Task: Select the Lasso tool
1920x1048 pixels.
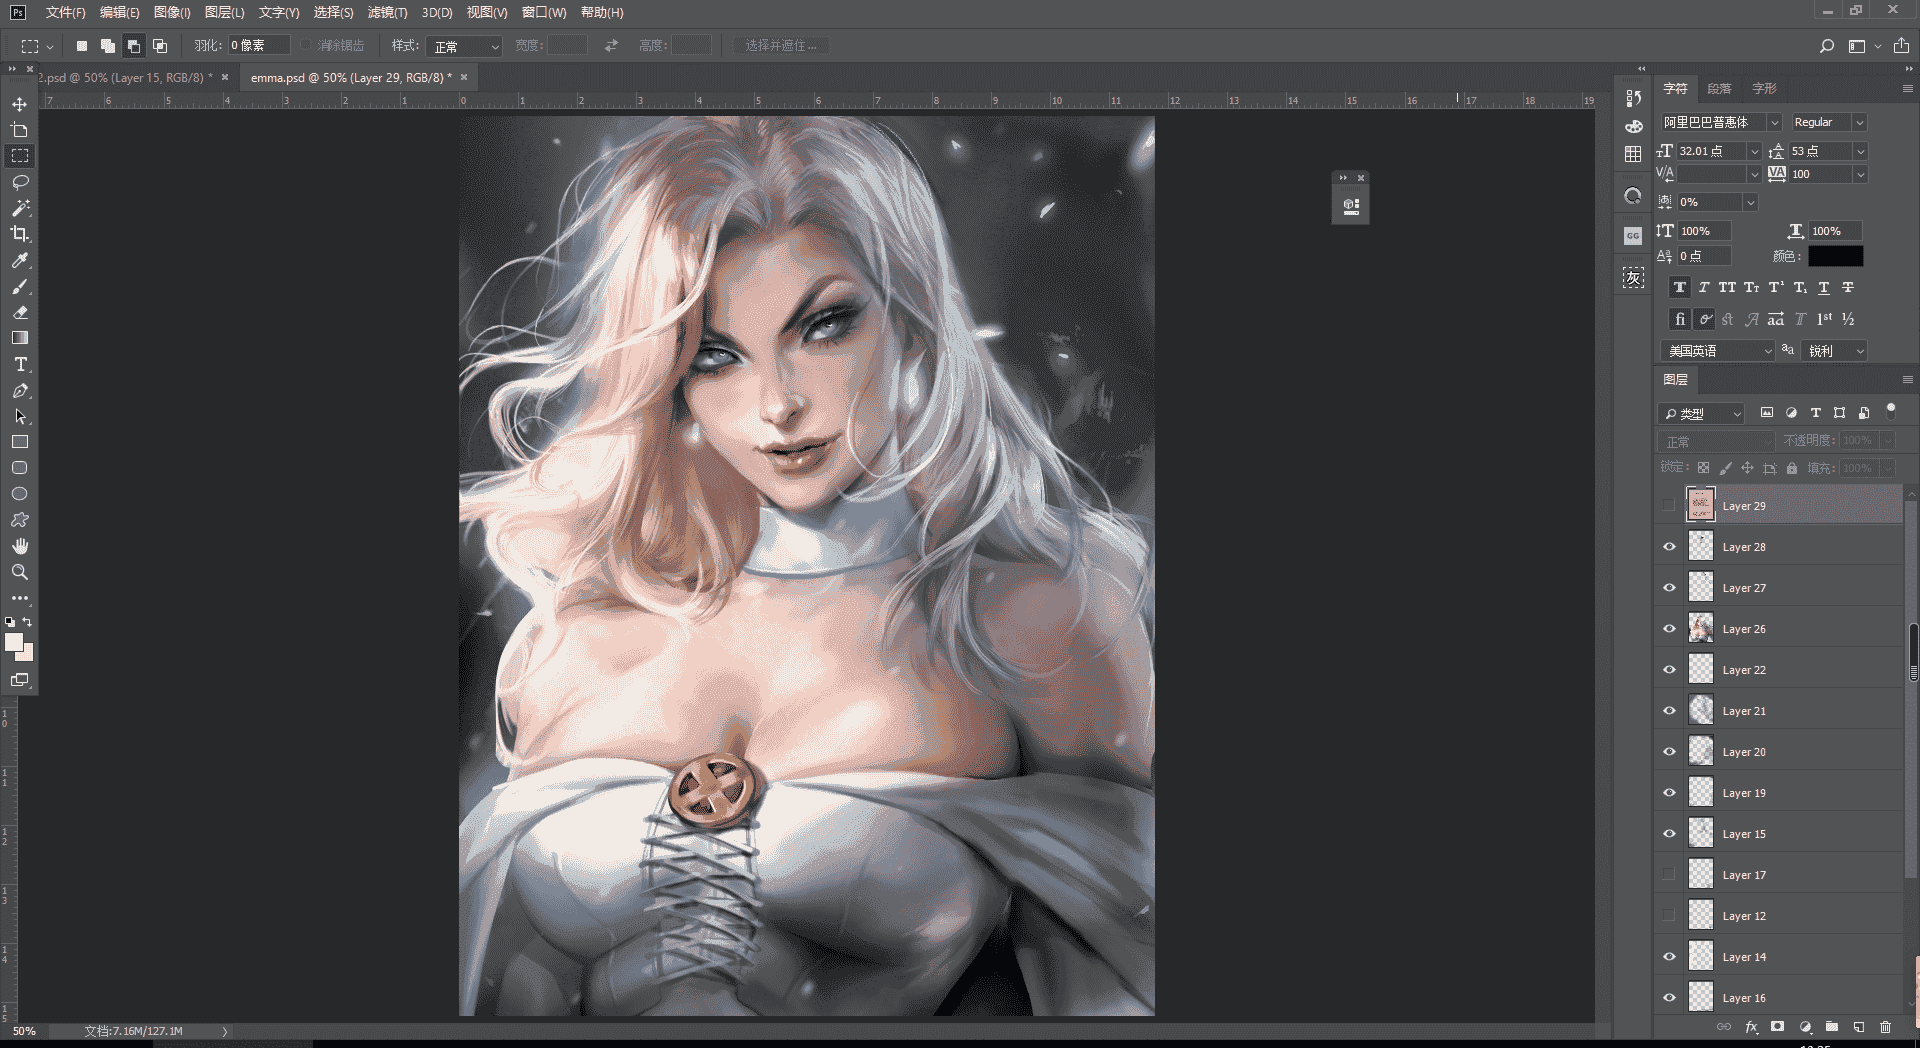Action: (x=19, y=182)
